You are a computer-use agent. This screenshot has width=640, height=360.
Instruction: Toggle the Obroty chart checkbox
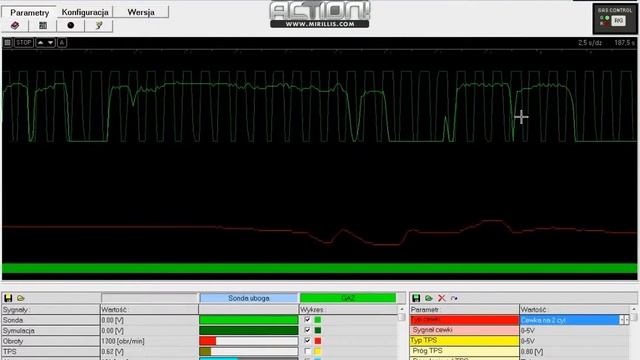point(307,341)
